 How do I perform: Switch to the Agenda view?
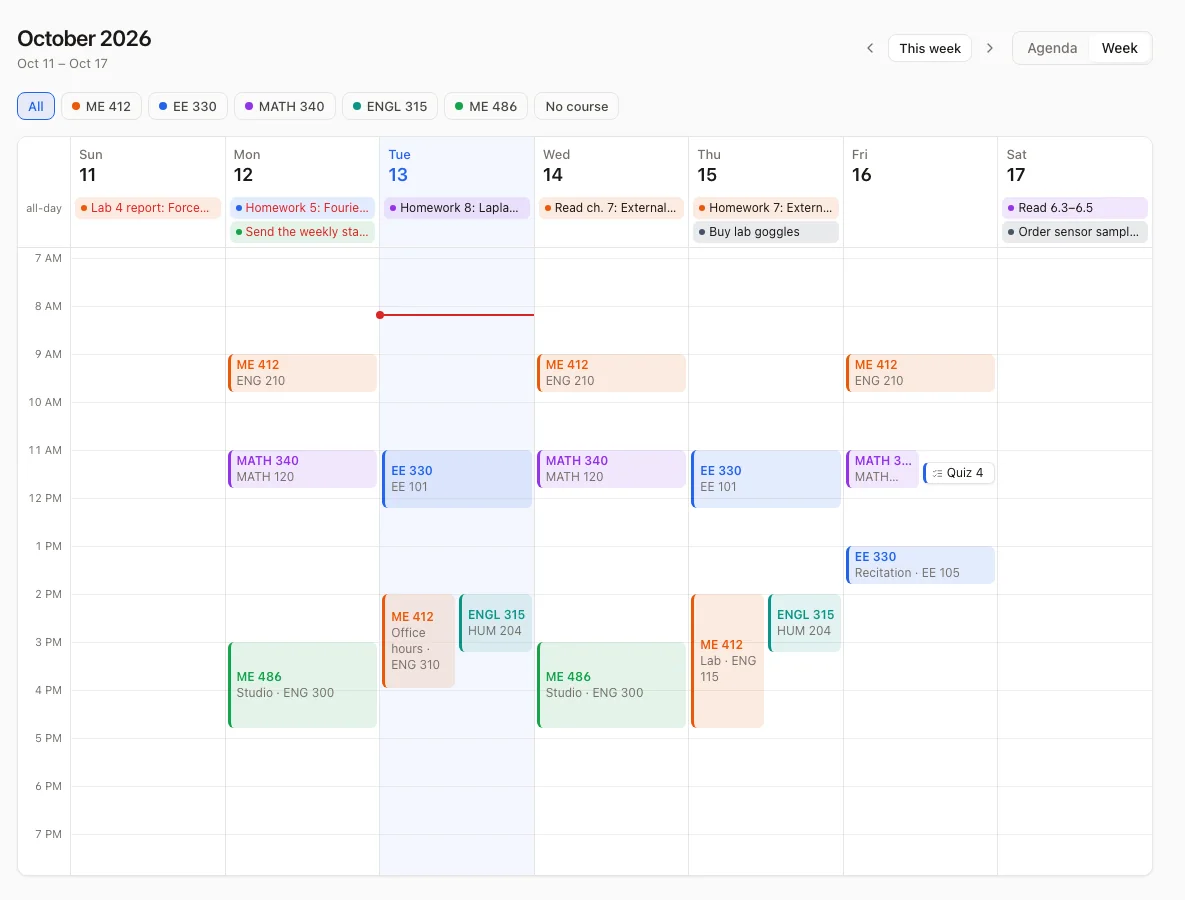1051,48
